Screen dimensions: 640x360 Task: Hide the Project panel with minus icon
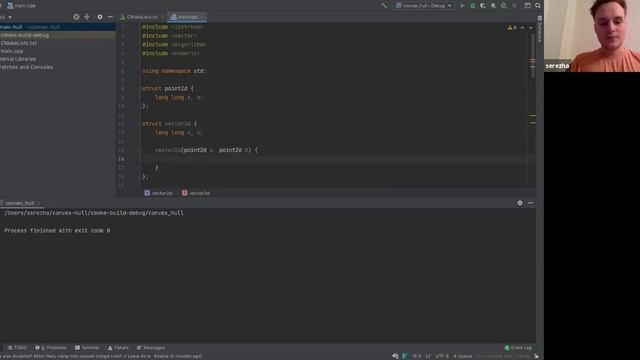tap(110, 17)
